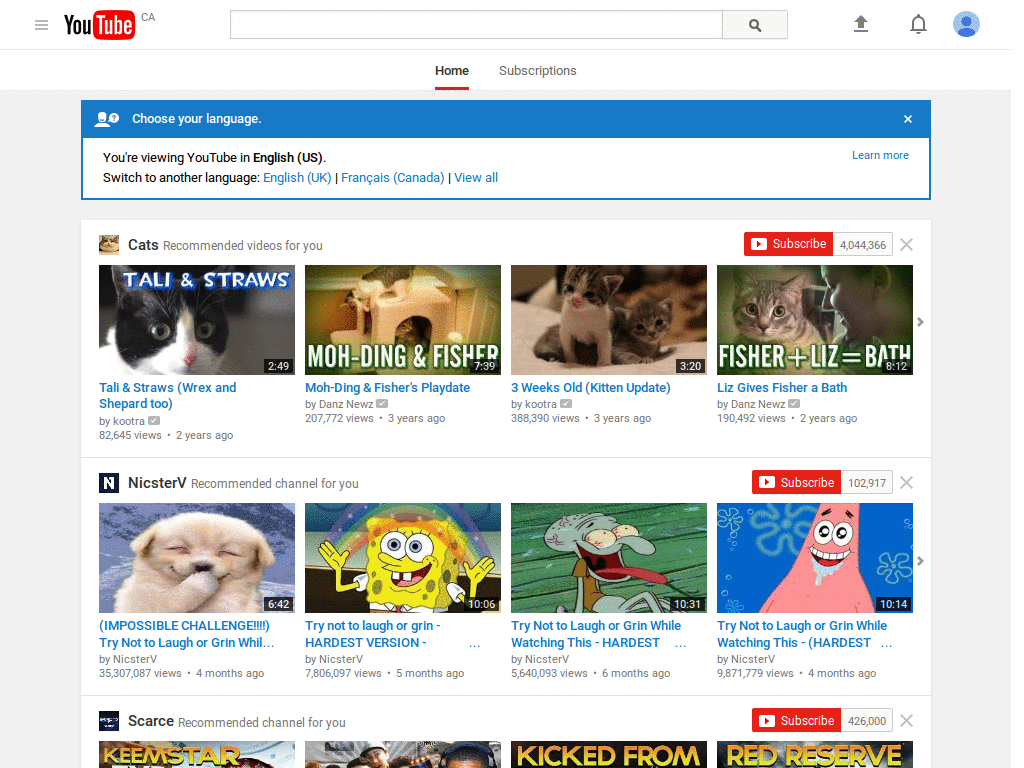
Task: Click the language banner people icon
Action: point(107,119)
